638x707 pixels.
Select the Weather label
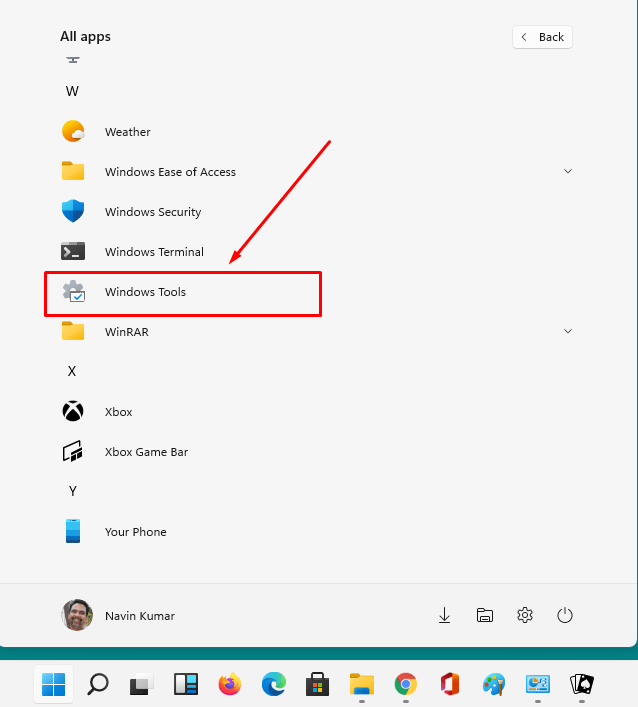[128, 132]
